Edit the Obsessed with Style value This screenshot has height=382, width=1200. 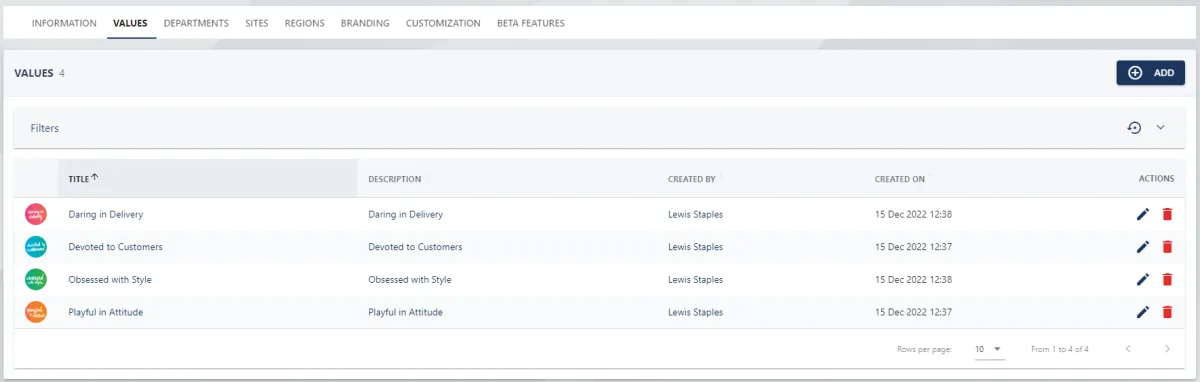1143,280
